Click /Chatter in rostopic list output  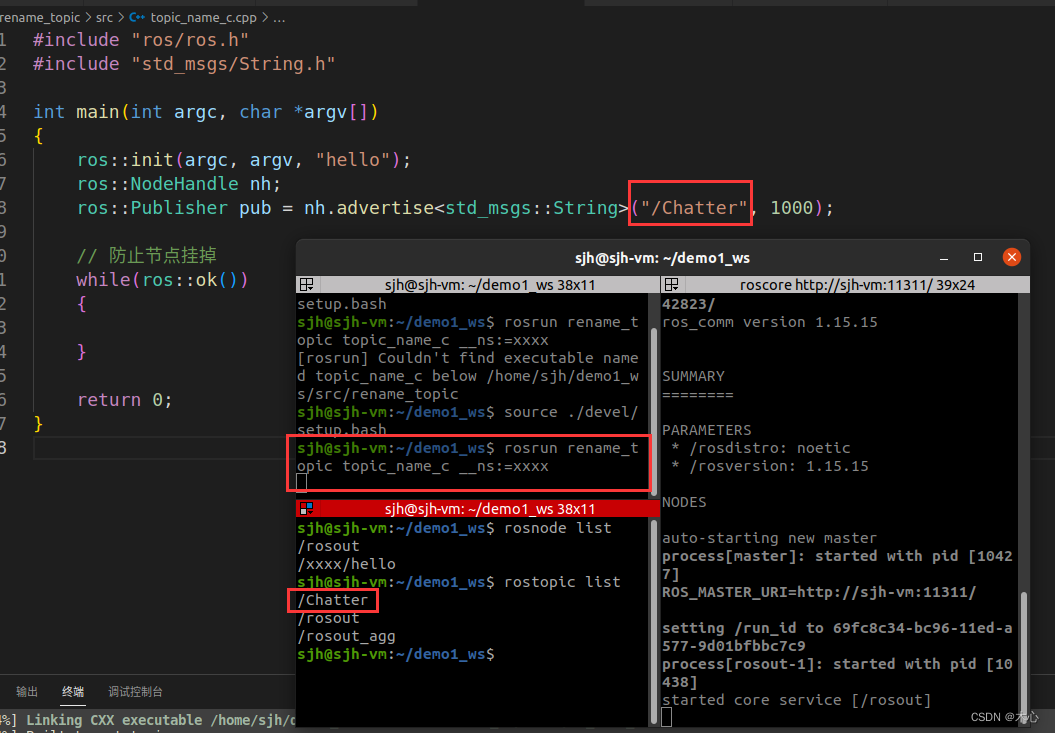(x=333, y=600)
